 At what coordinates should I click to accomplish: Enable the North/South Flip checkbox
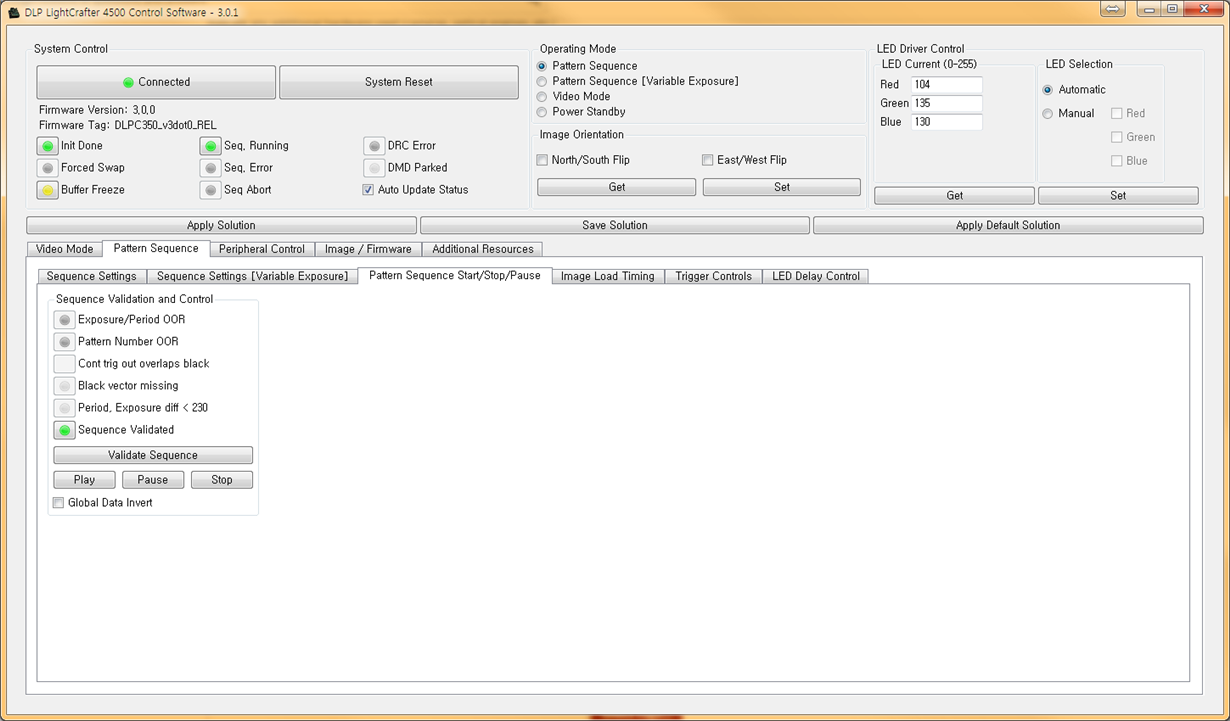coord(542,160)
